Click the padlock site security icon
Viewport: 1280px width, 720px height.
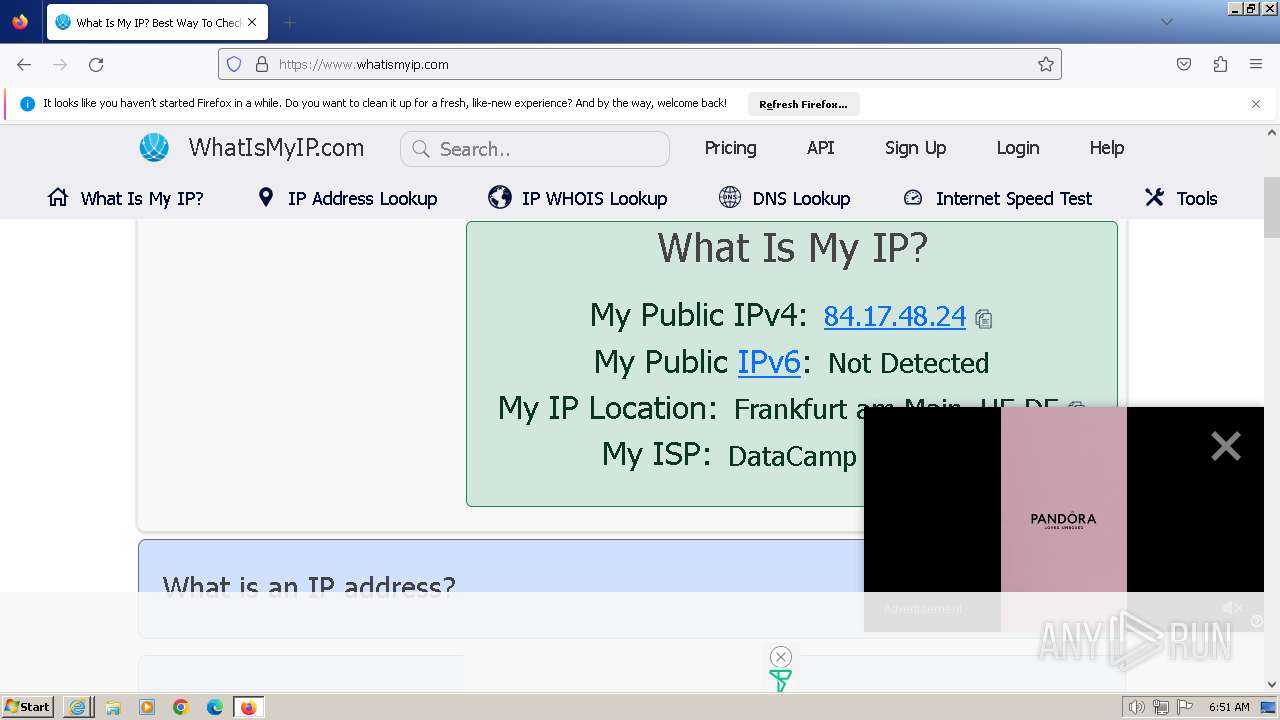pyautogui.click(x=262, y=64)
